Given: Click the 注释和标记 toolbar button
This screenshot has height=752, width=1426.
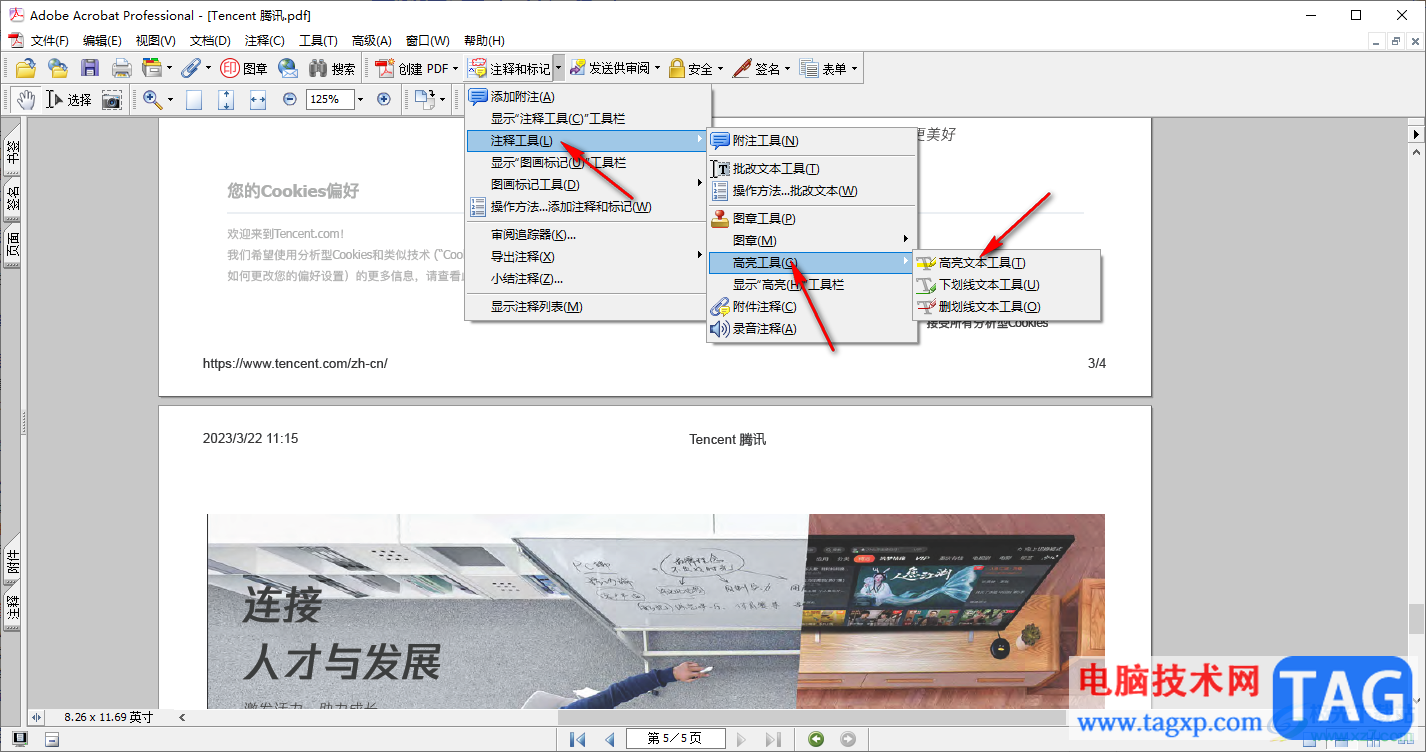Looking at the screenshot, I should (509, 68).
